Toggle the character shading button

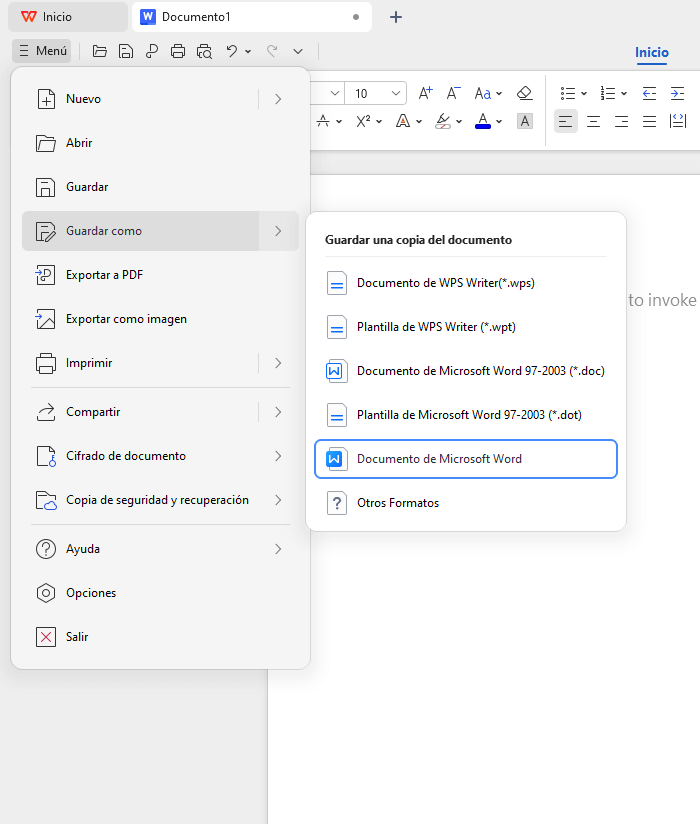coord(525,121)
